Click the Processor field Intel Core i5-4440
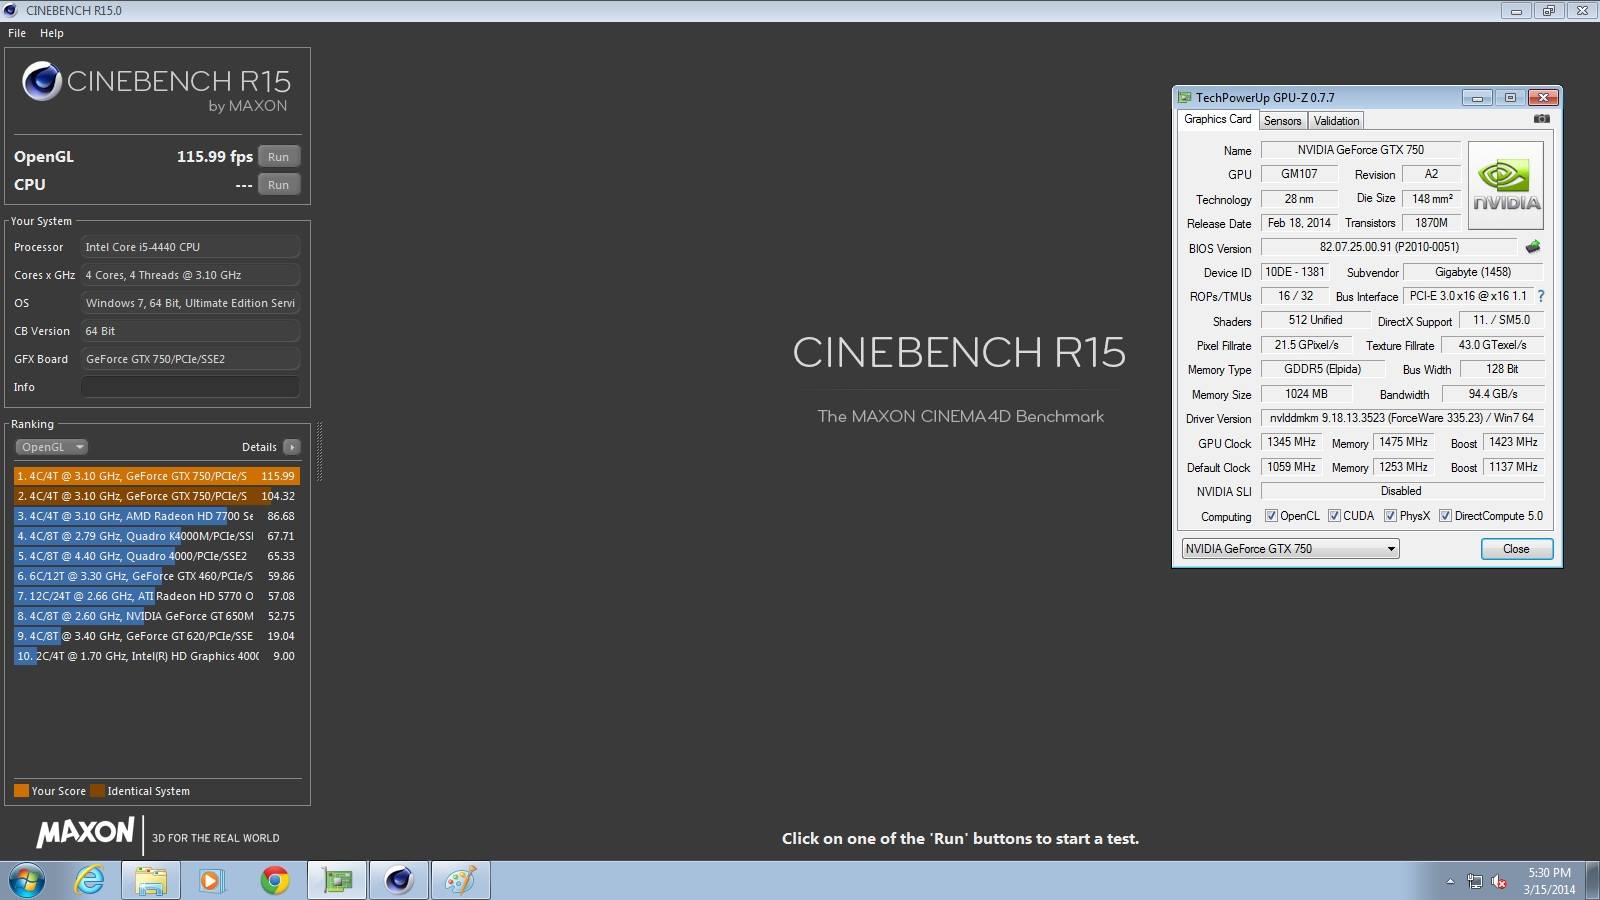The image size is (1600, 900). tap(190, 247)
